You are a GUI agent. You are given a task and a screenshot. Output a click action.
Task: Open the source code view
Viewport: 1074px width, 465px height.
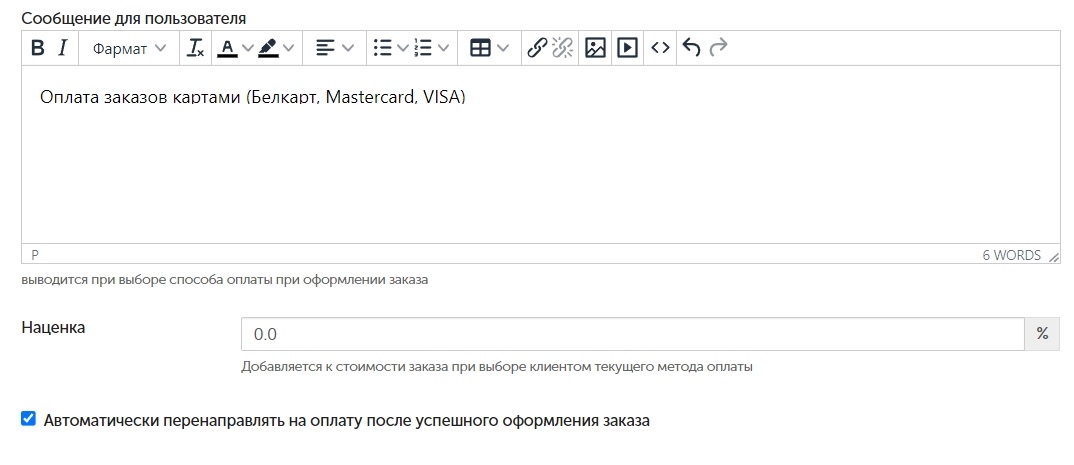(660, 48)
